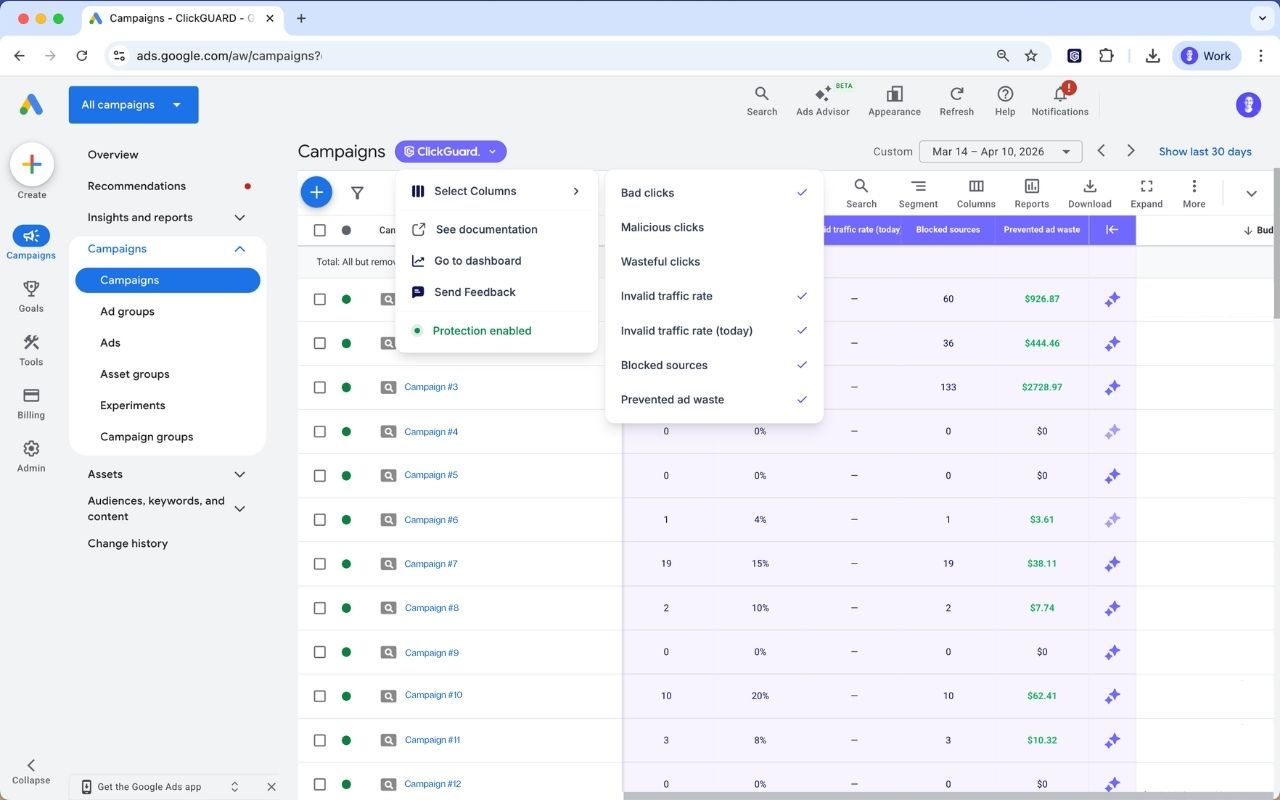
Task: Click the blue plus new campaign button
Action: (x=316, y=192)
